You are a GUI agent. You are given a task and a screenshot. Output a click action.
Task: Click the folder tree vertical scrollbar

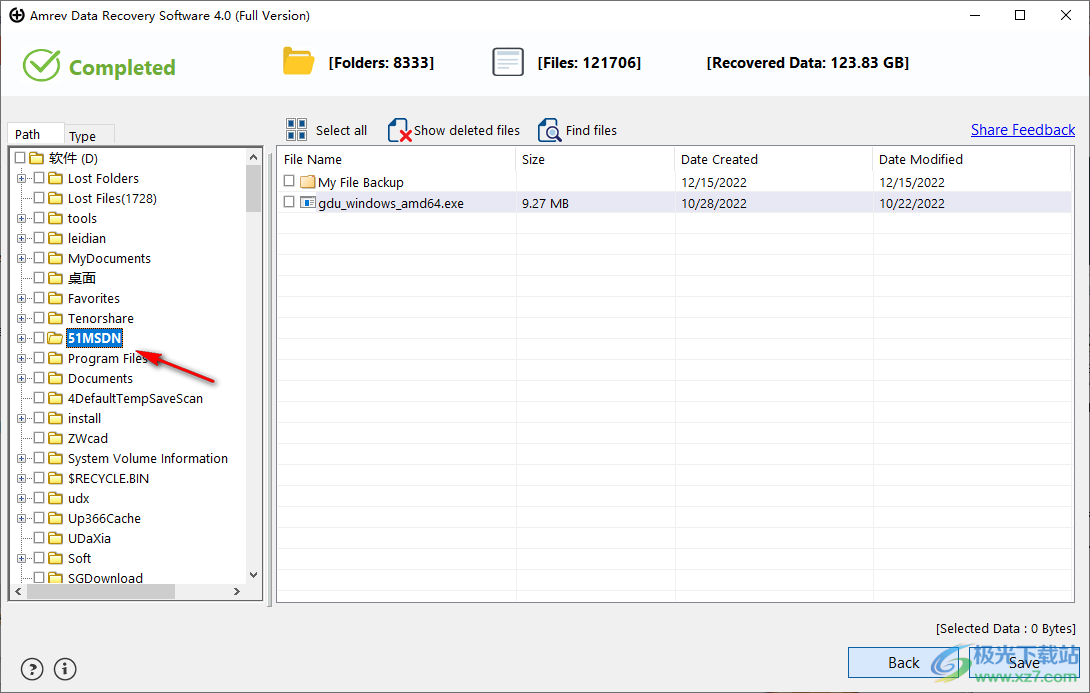pos(253,380)
